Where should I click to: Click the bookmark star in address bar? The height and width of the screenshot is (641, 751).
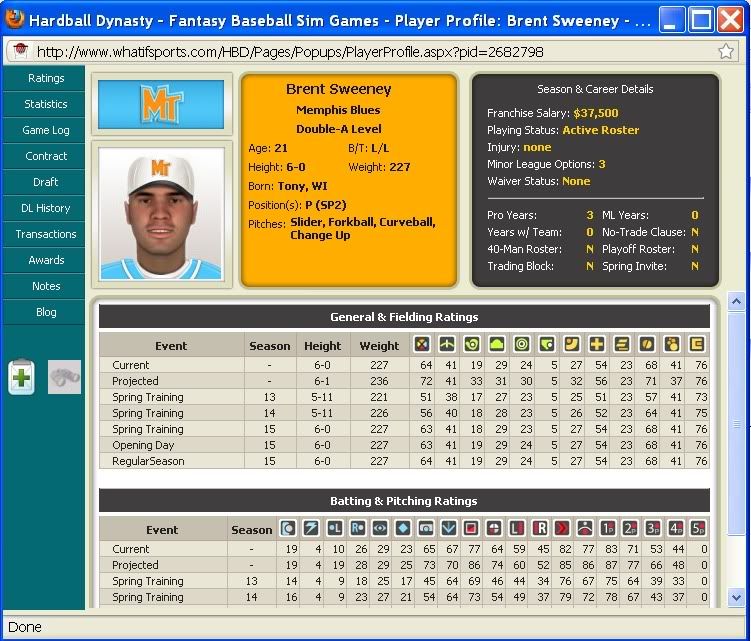tap(726, 51)
